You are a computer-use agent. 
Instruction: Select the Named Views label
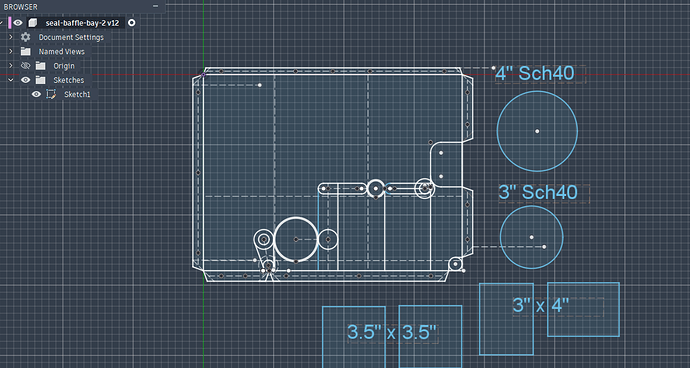61,52
